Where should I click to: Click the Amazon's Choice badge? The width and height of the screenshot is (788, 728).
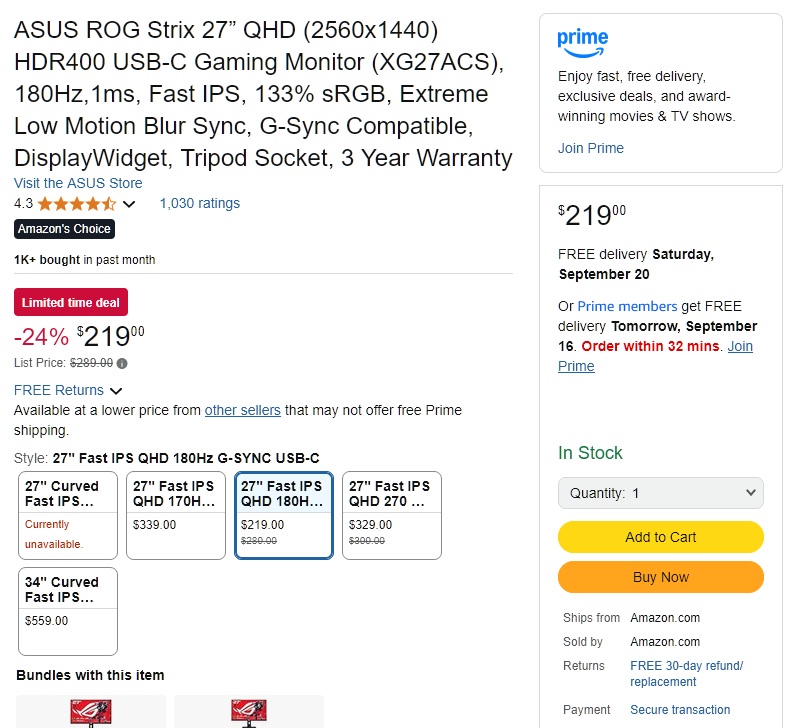pos(64,229)
